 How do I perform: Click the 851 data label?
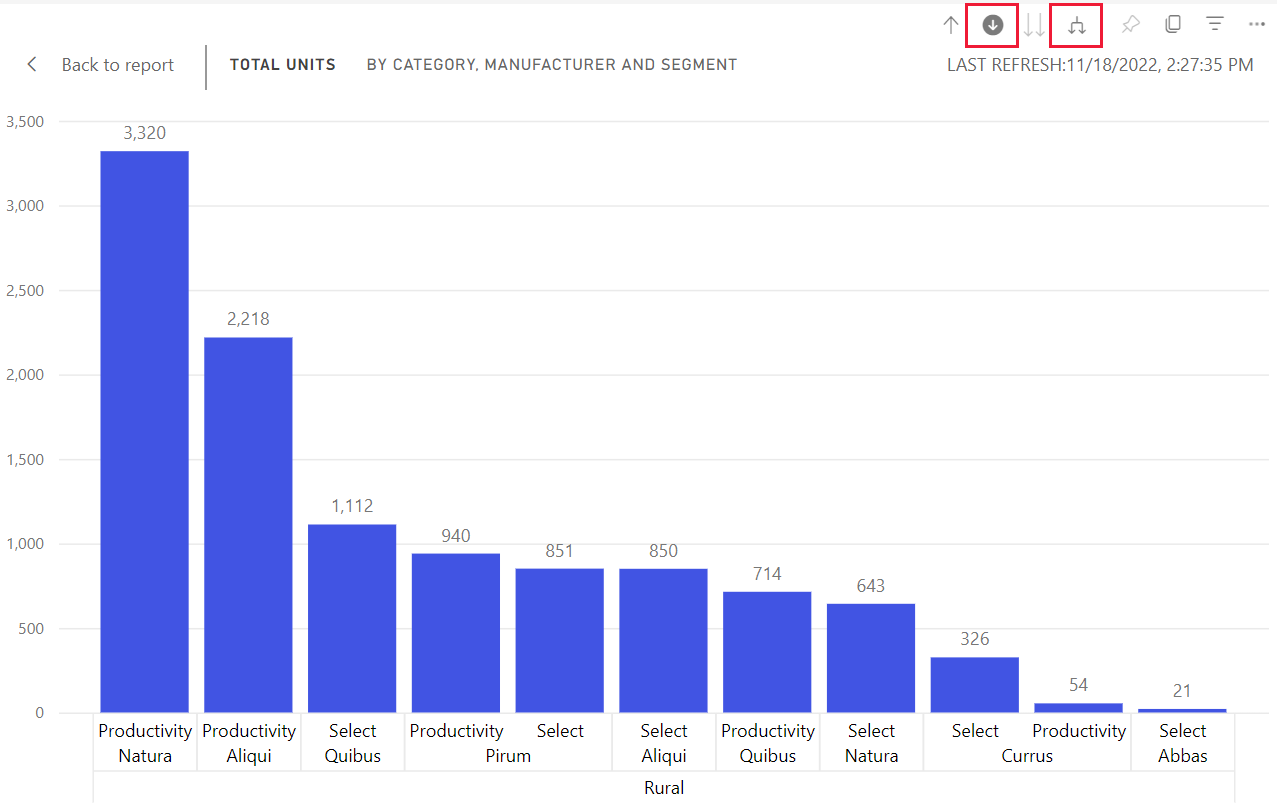[x=560, y=551]
